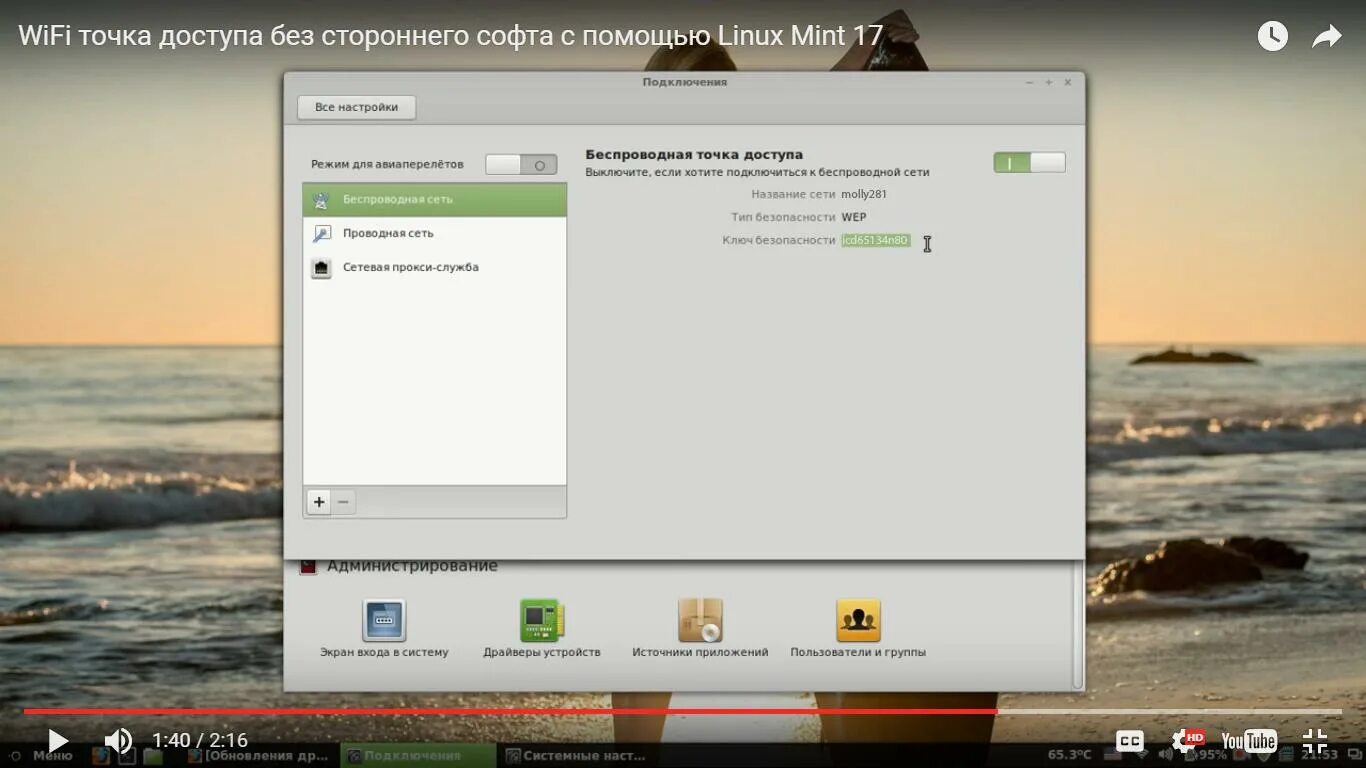Add a connection with the plus button
This screenshot has width=1366, height=768.
pyautogui.click(x=319, y=502)
